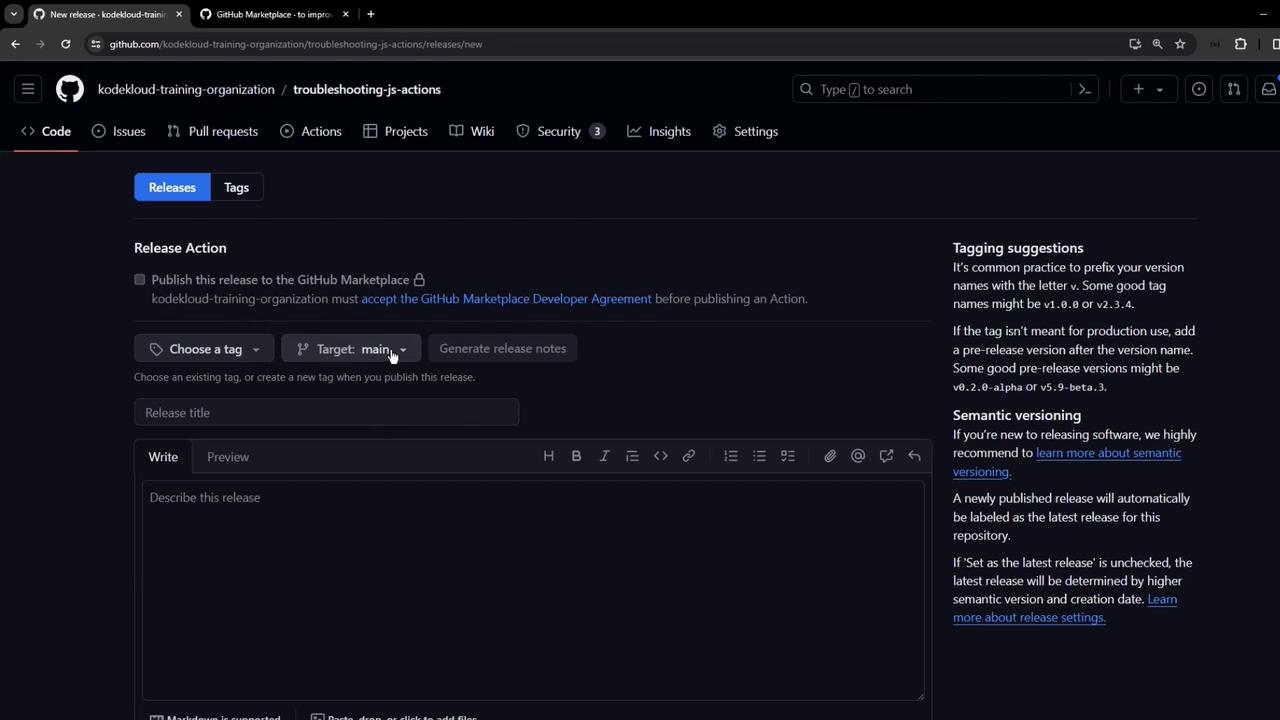The width and height of the screenshot is (1280, 720).
Task: Open the GitHub global navigation hamburger menu
Action: coord(28,89)
